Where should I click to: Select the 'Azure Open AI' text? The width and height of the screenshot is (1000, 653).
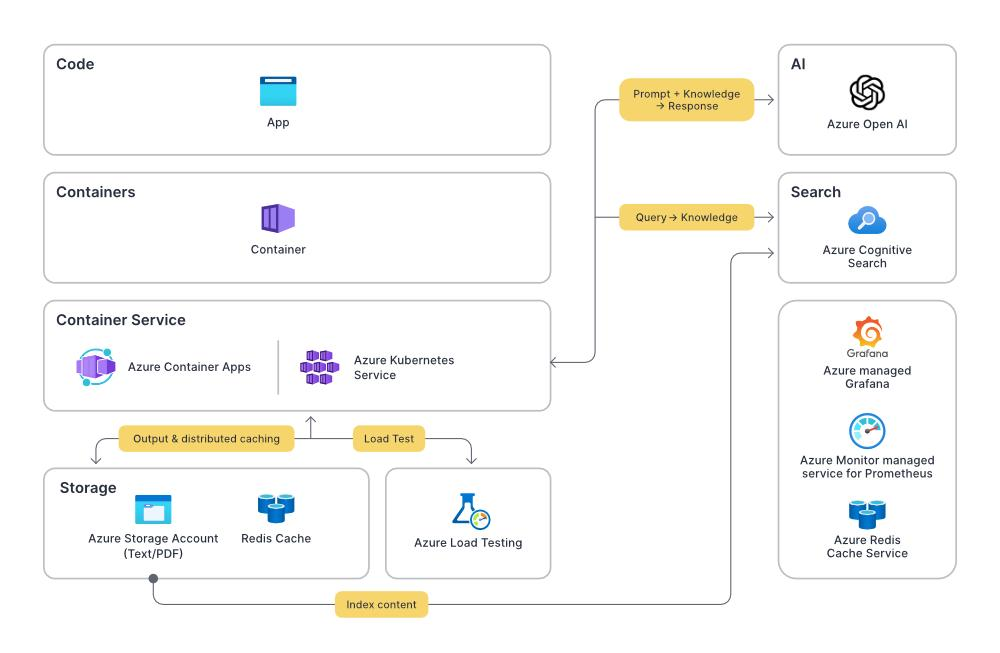pyautogui.click(x=867, y=124)
